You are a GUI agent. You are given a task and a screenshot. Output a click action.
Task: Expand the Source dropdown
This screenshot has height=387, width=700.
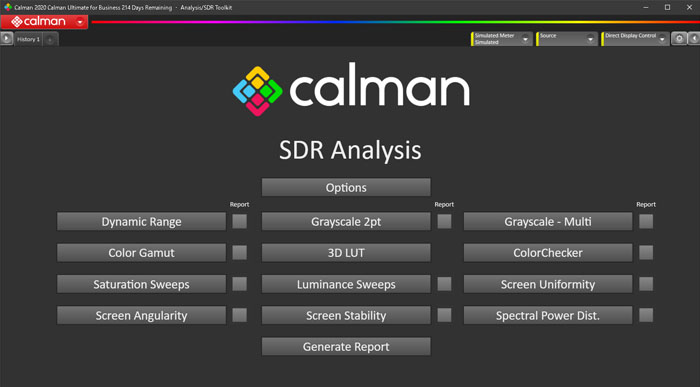coord(590,39)
